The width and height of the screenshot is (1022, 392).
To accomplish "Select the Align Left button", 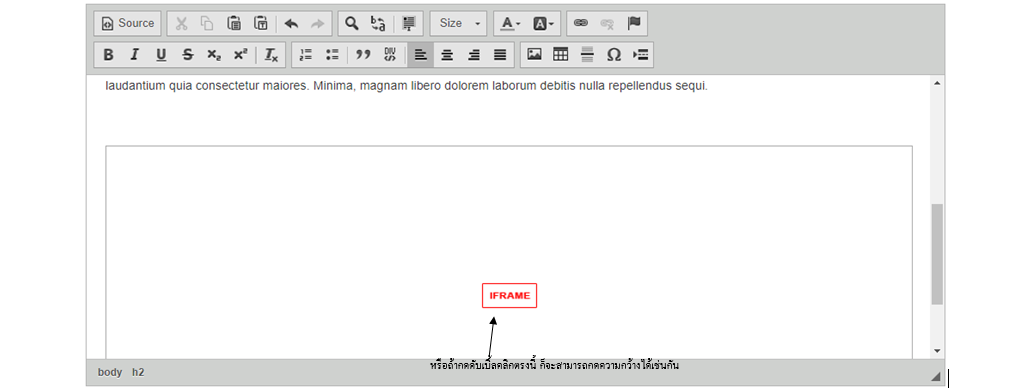I will click(x=420, y=55).
